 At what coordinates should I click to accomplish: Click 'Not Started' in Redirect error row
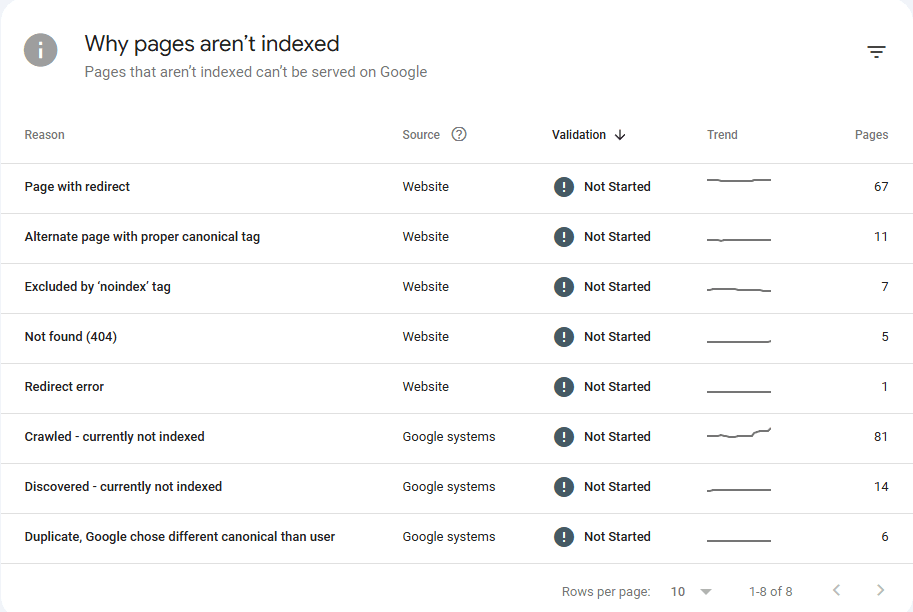pyautogui.click(x=617, y=387)
